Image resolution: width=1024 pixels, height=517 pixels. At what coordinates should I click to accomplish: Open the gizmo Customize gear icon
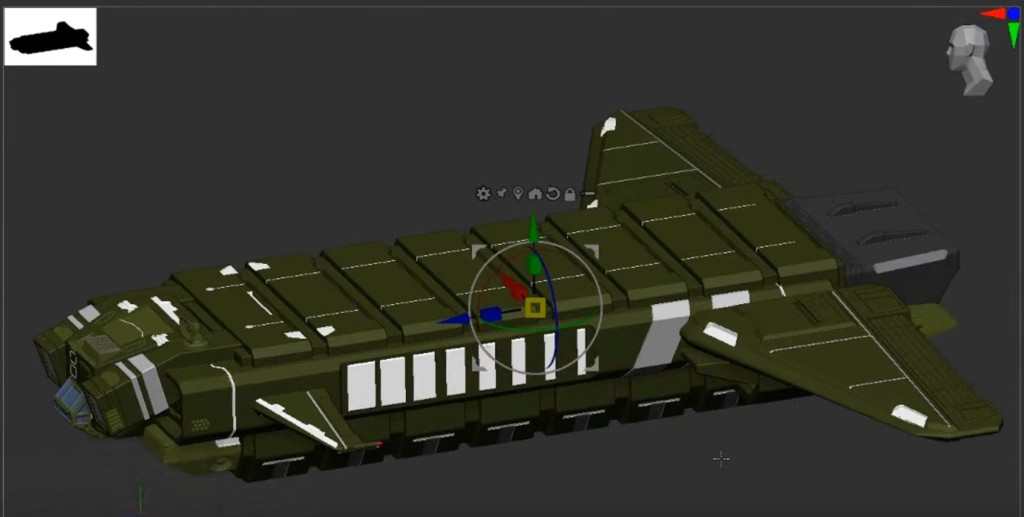483,194
